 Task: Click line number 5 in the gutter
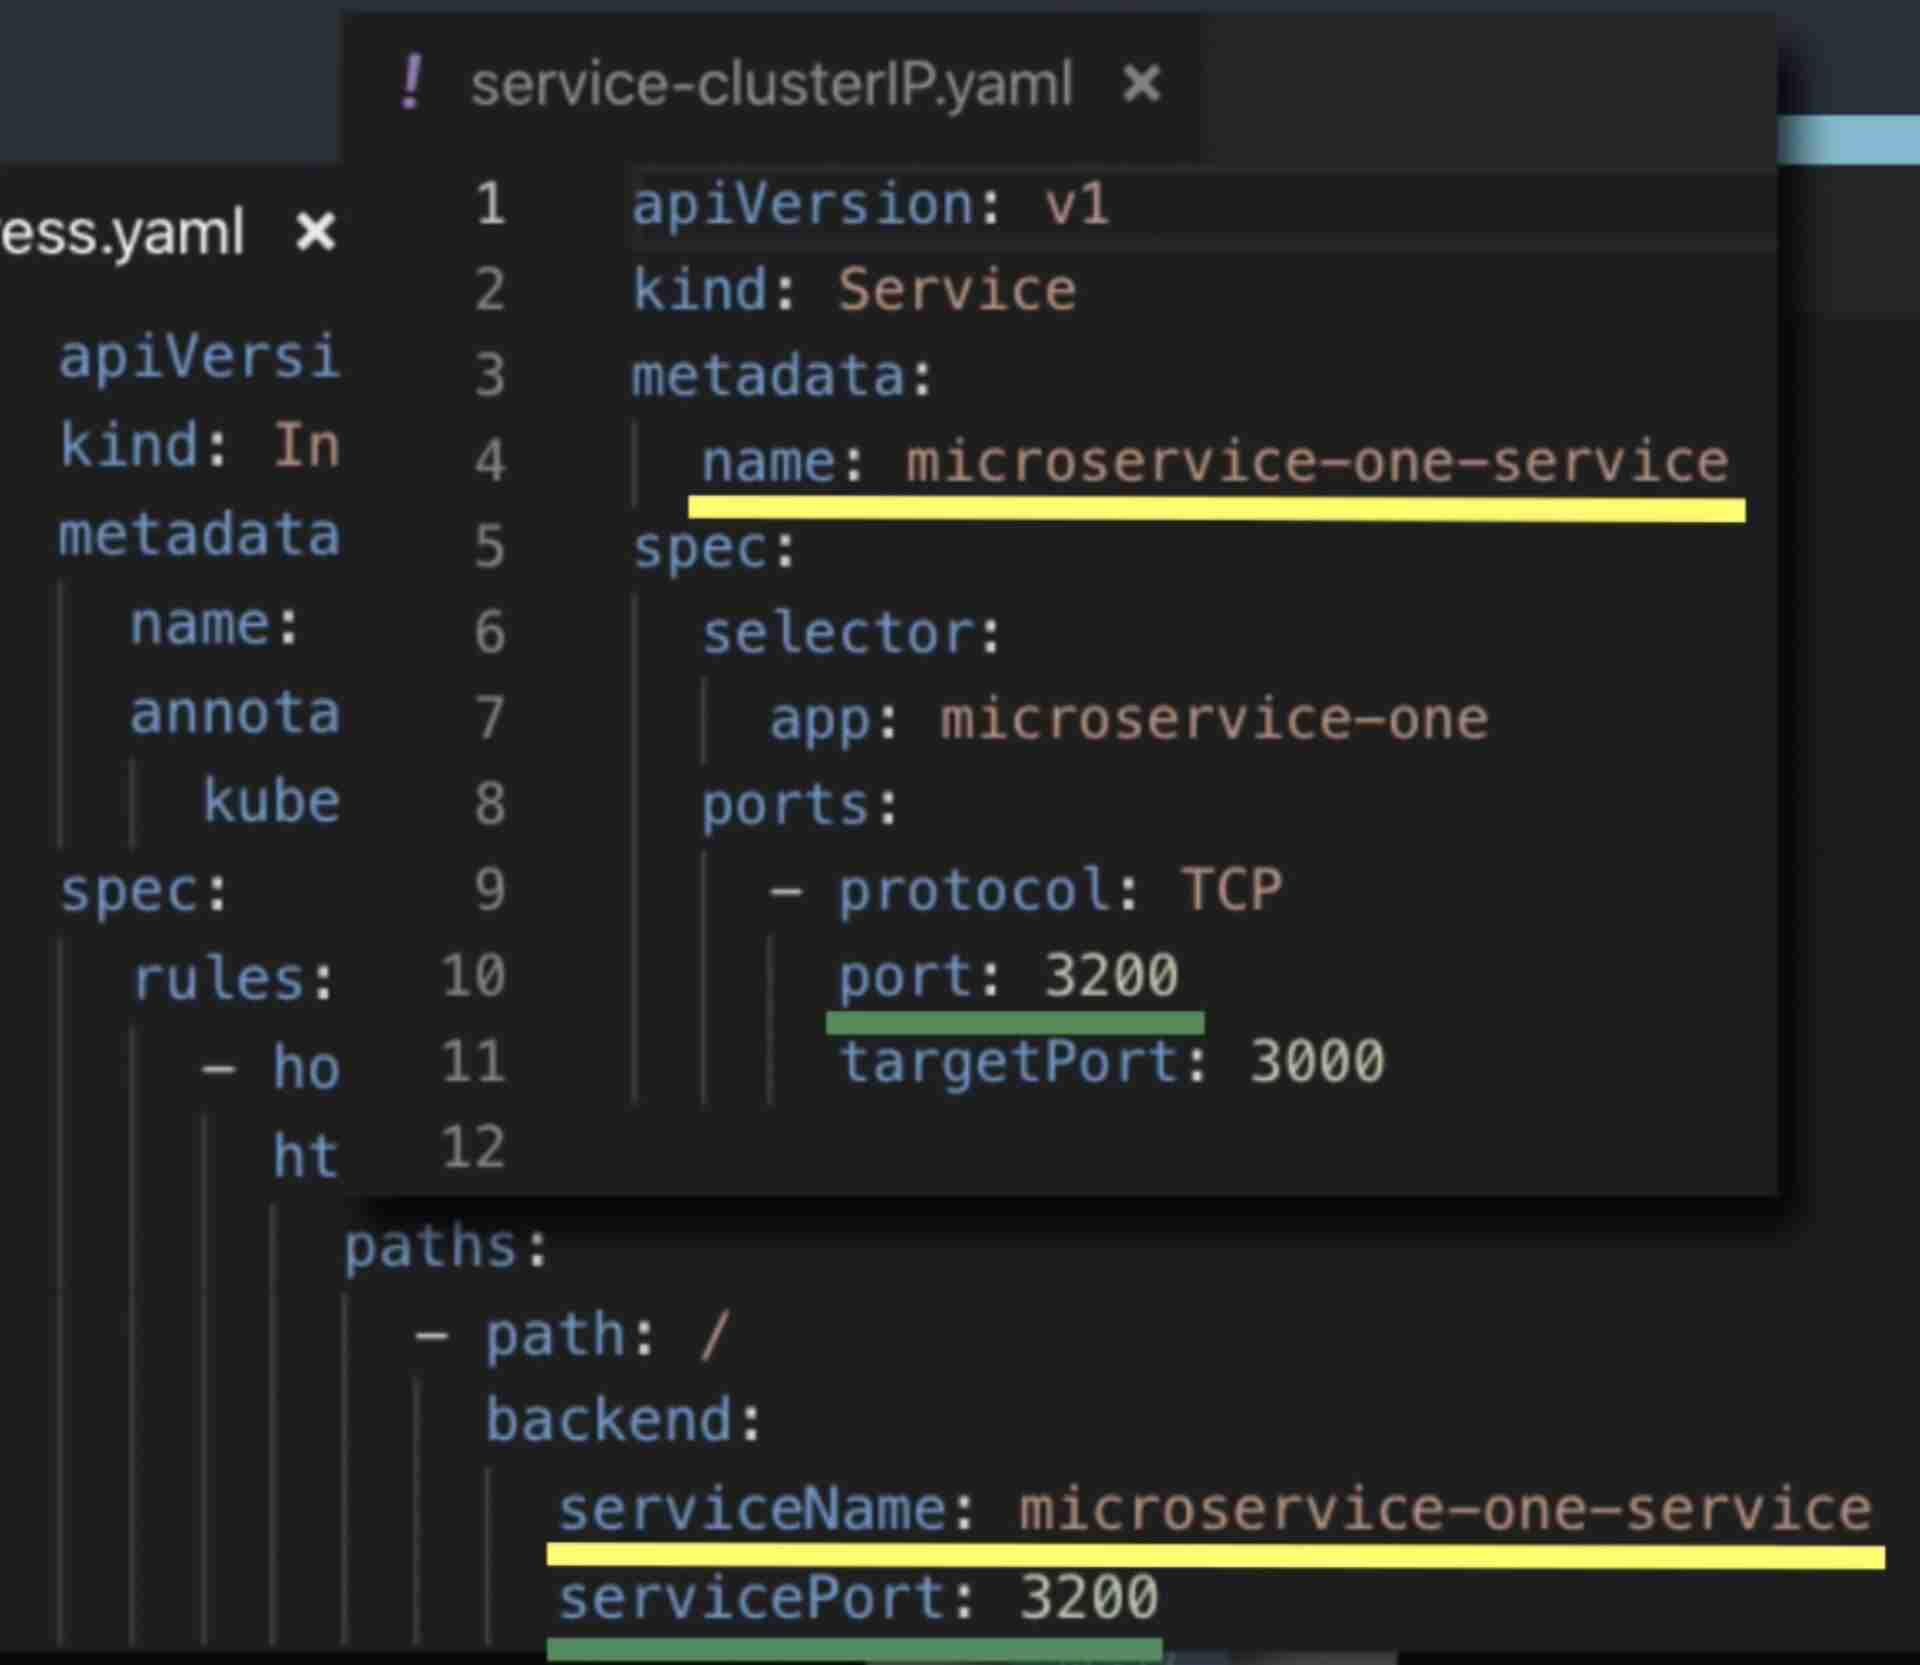tap(490, 547)
